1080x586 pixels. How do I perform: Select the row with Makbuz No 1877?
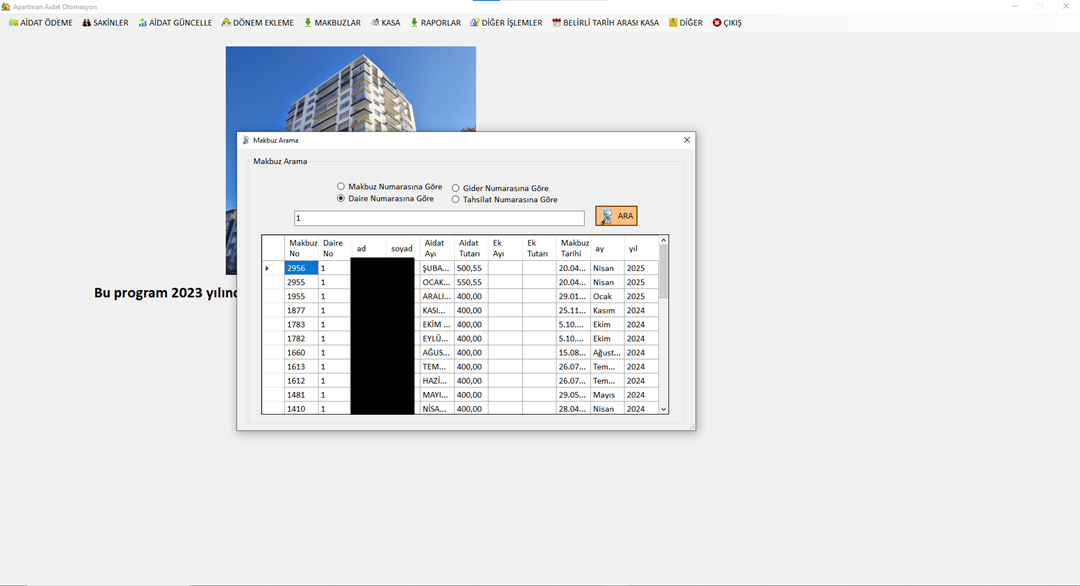[301, 311]
